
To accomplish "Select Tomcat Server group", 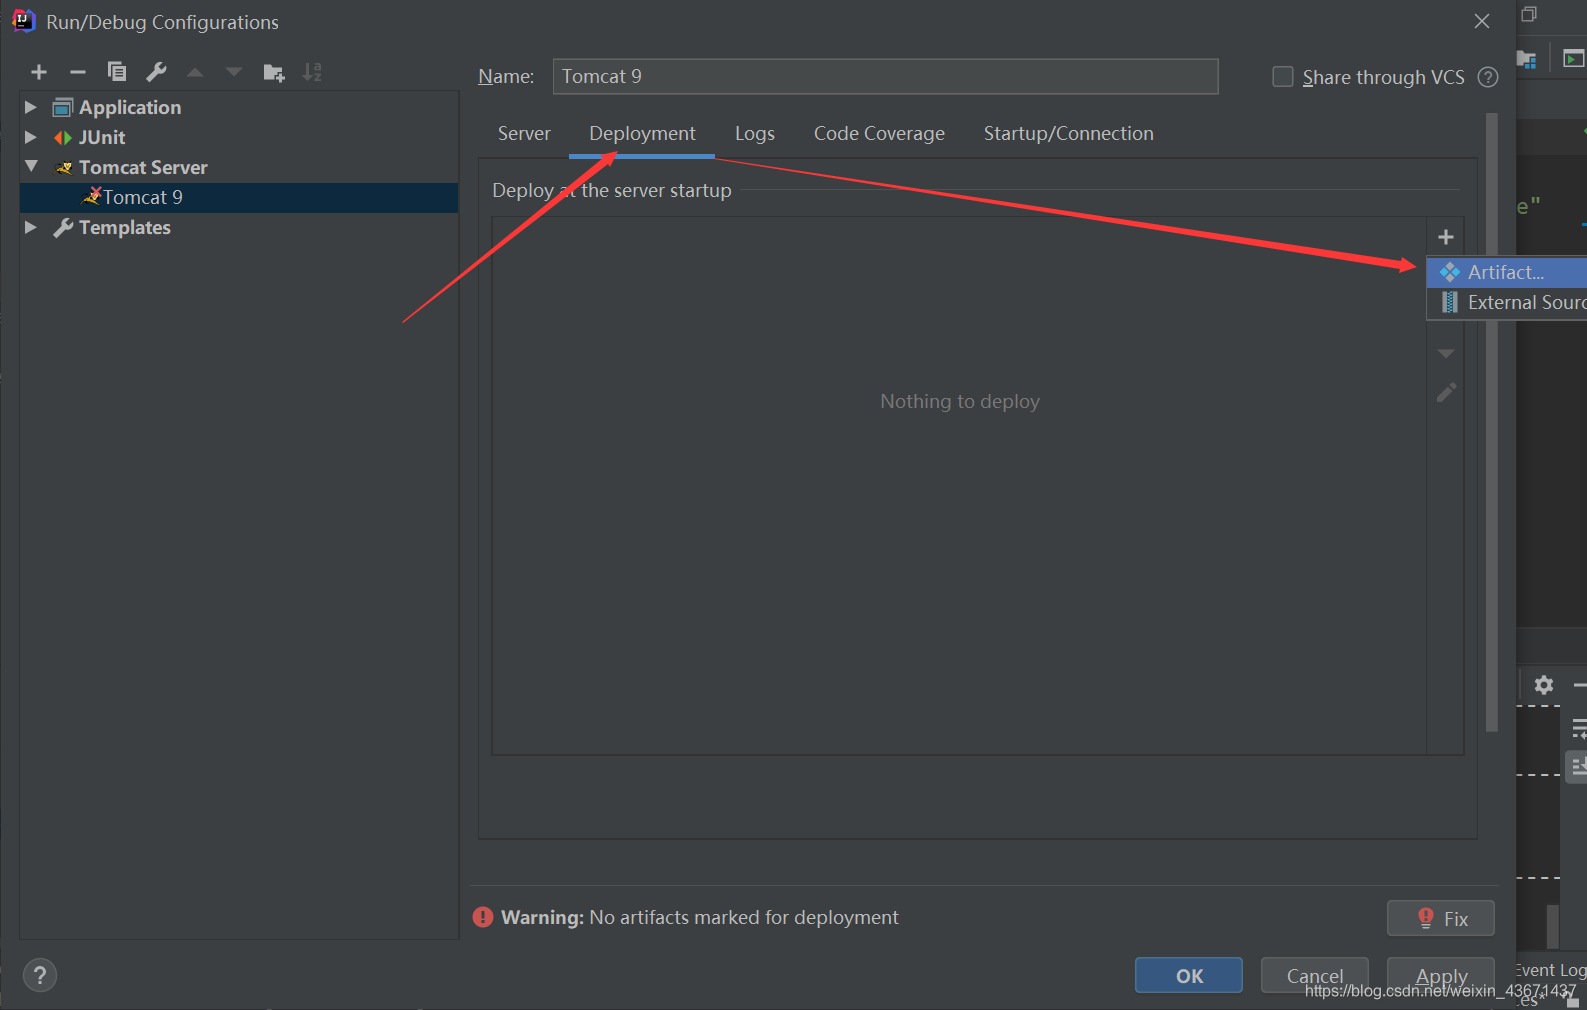I will coord(143,167).
